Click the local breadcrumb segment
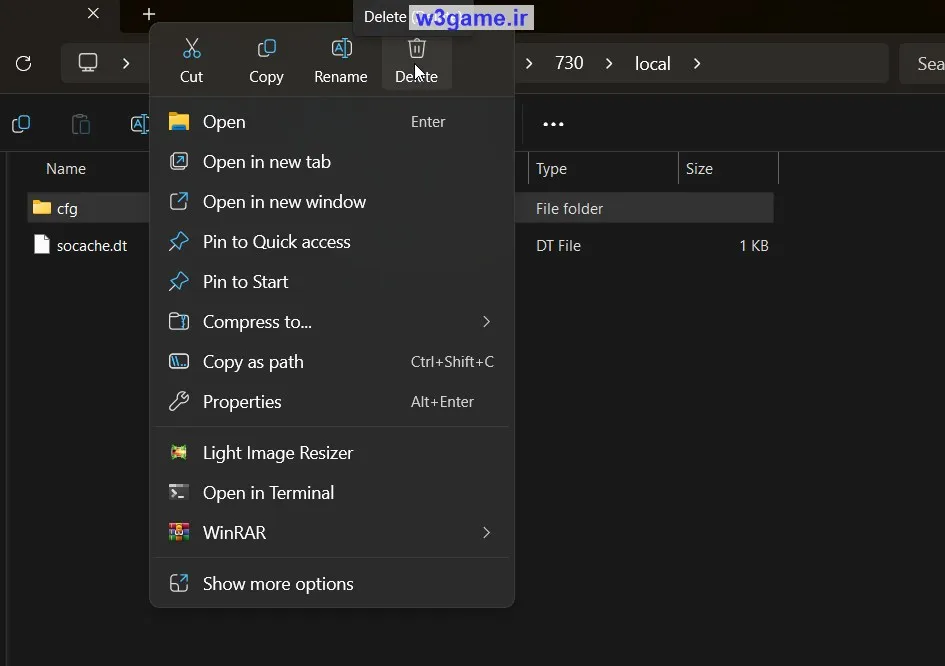Screen dimensions: 945x666 (652, 63)
